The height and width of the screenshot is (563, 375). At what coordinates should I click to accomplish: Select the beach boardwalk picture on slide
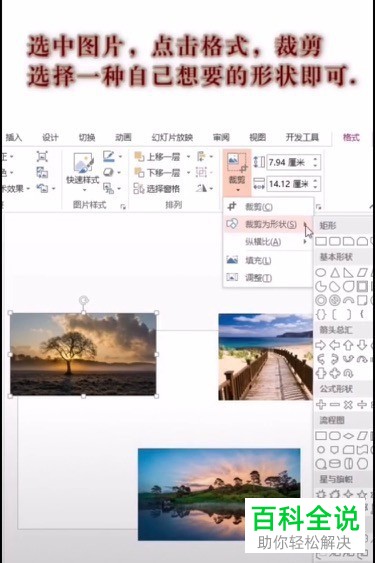(265, 357)
